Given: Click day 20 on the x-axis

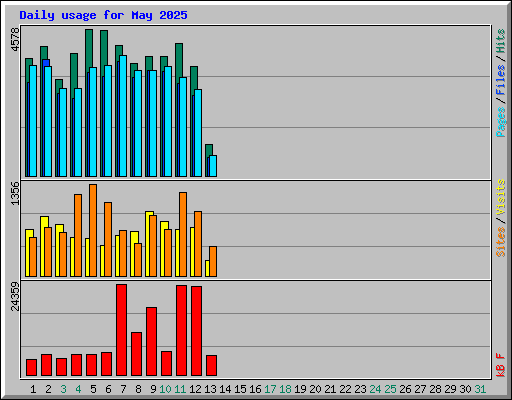Looking at the screenshot, I should (315, 389).
